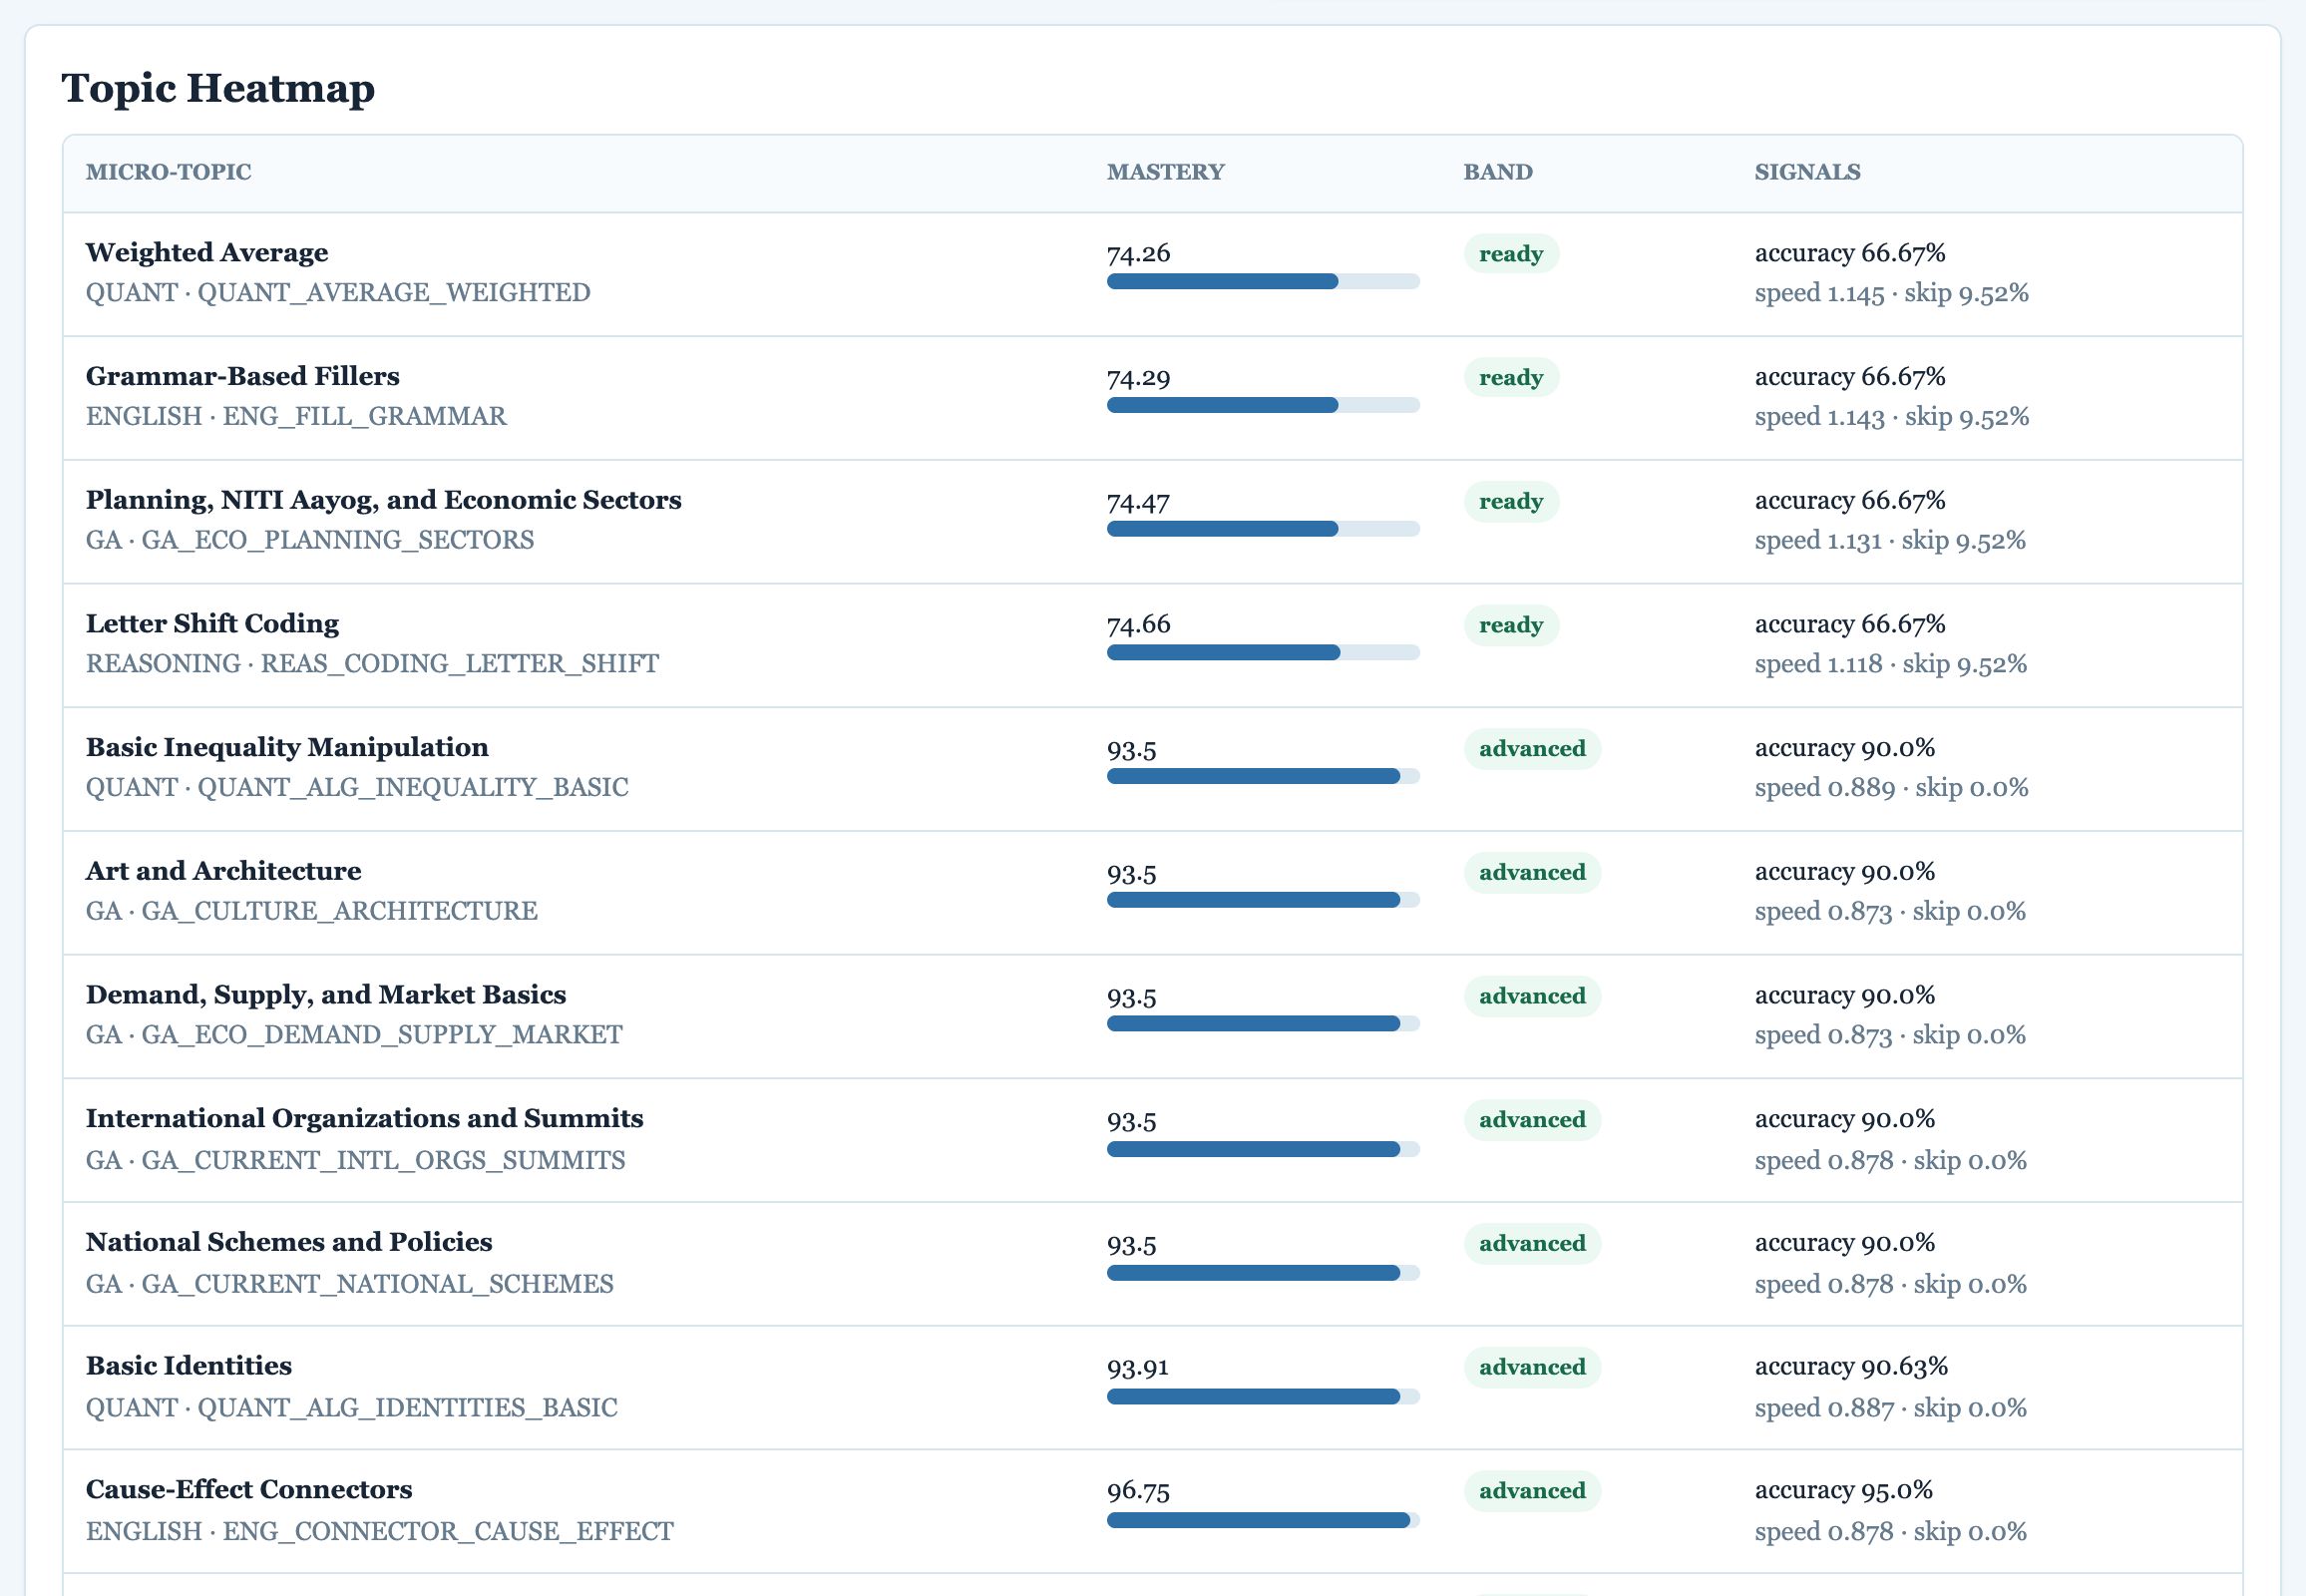Click Planning, NITI Aayog, and Economic Sectors
Viewport: 2306px width, 1596px height.
pos(383,500)
